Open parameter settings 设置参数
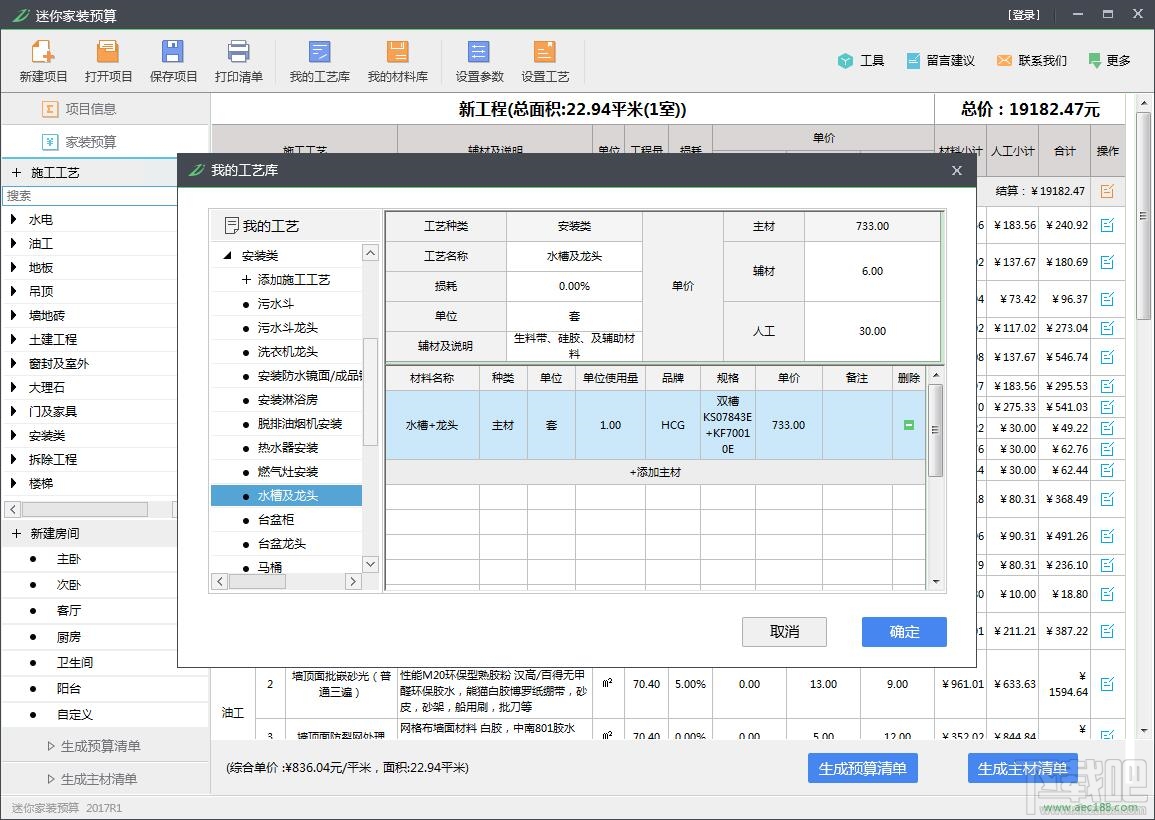This screenshot has height=820, width=1155. 477,60
